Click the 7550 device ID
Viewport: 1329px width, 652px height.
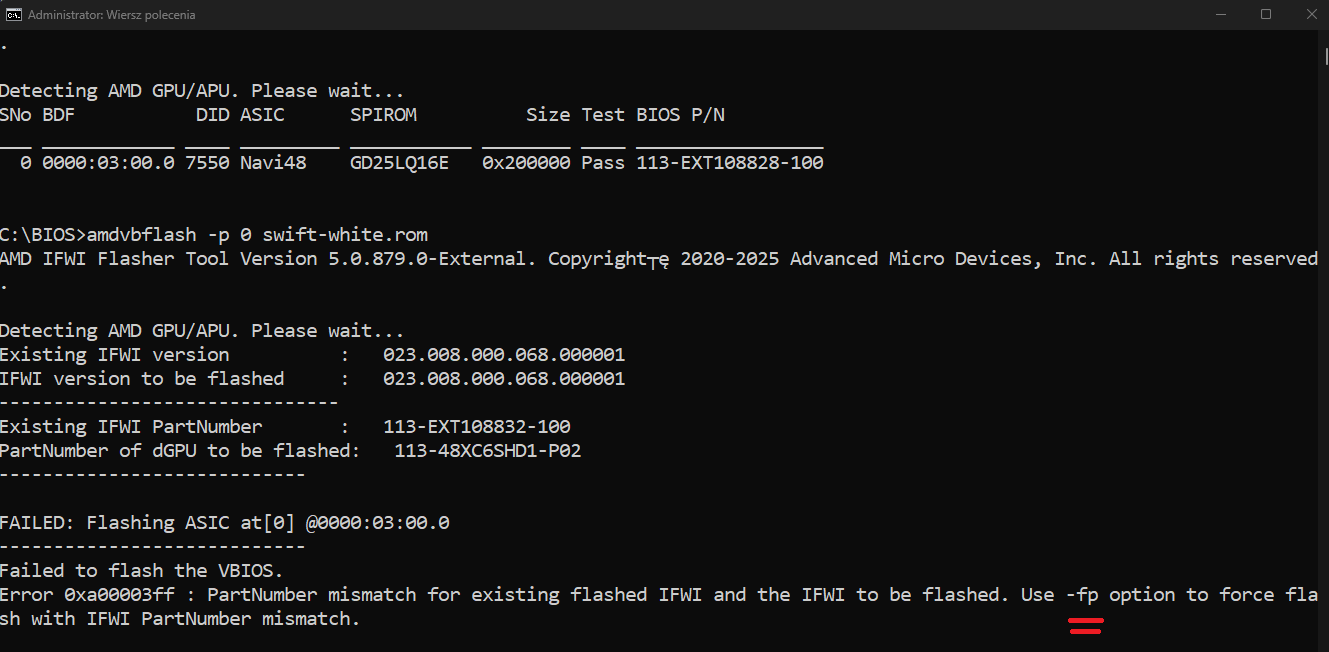point(207,163)
